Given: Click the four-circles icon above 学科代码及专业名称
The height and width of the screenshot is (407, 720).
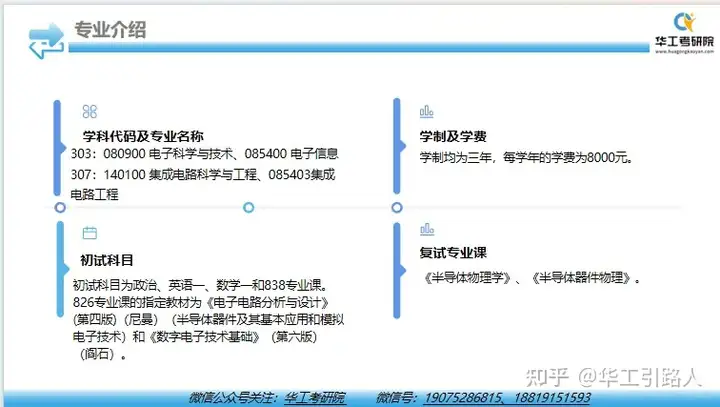Looking at the screenshot, I should (90, 112).
